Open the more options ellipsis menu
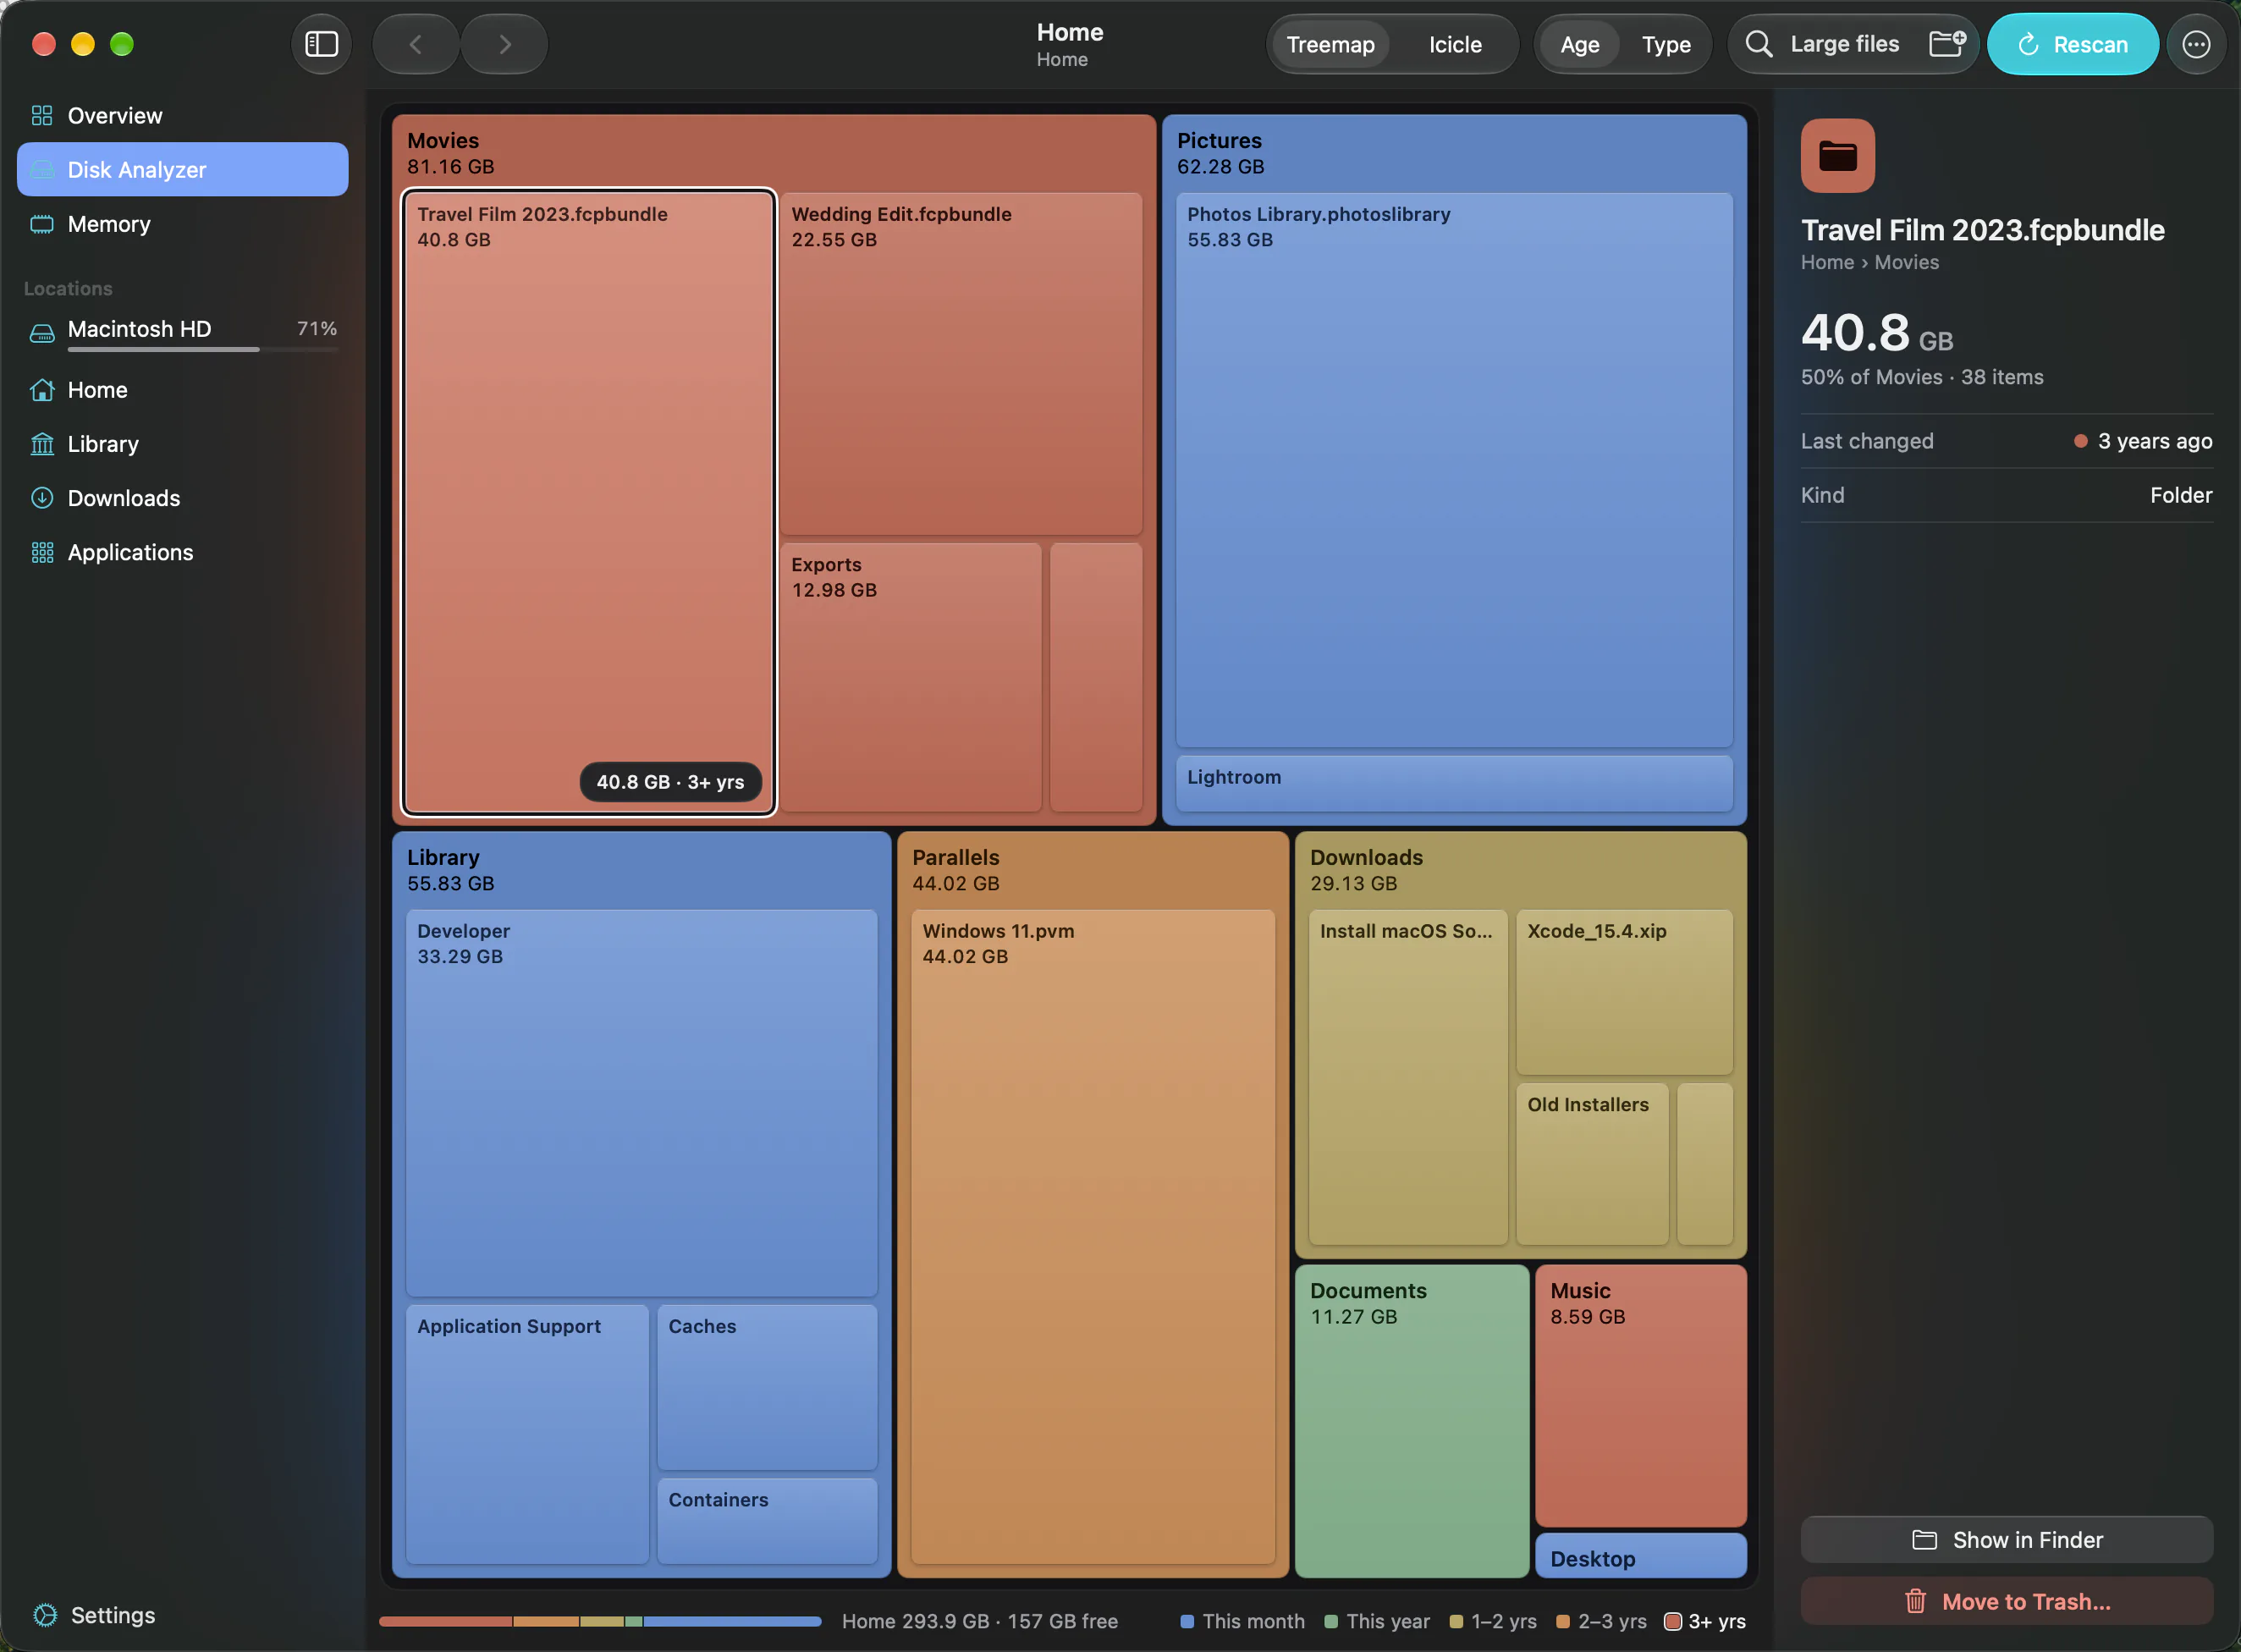 [2195, 44]
